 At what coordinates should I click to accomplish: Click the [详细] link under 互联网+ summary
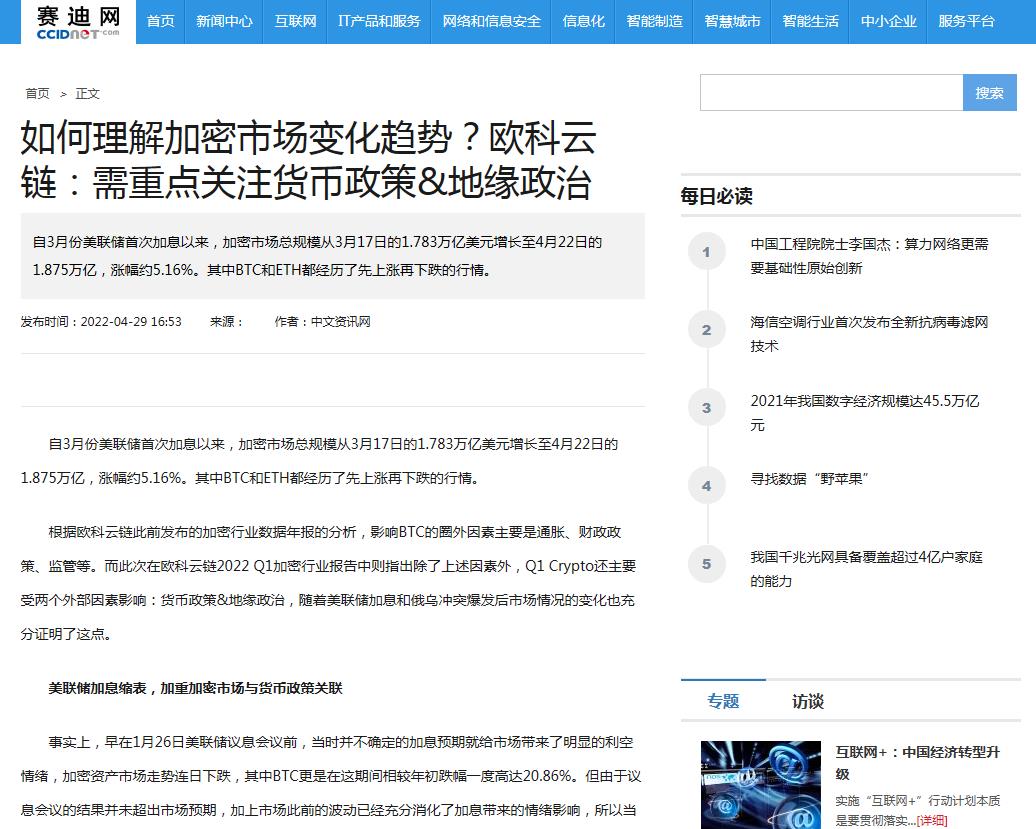pyautogui.click(x=932, y=820)
